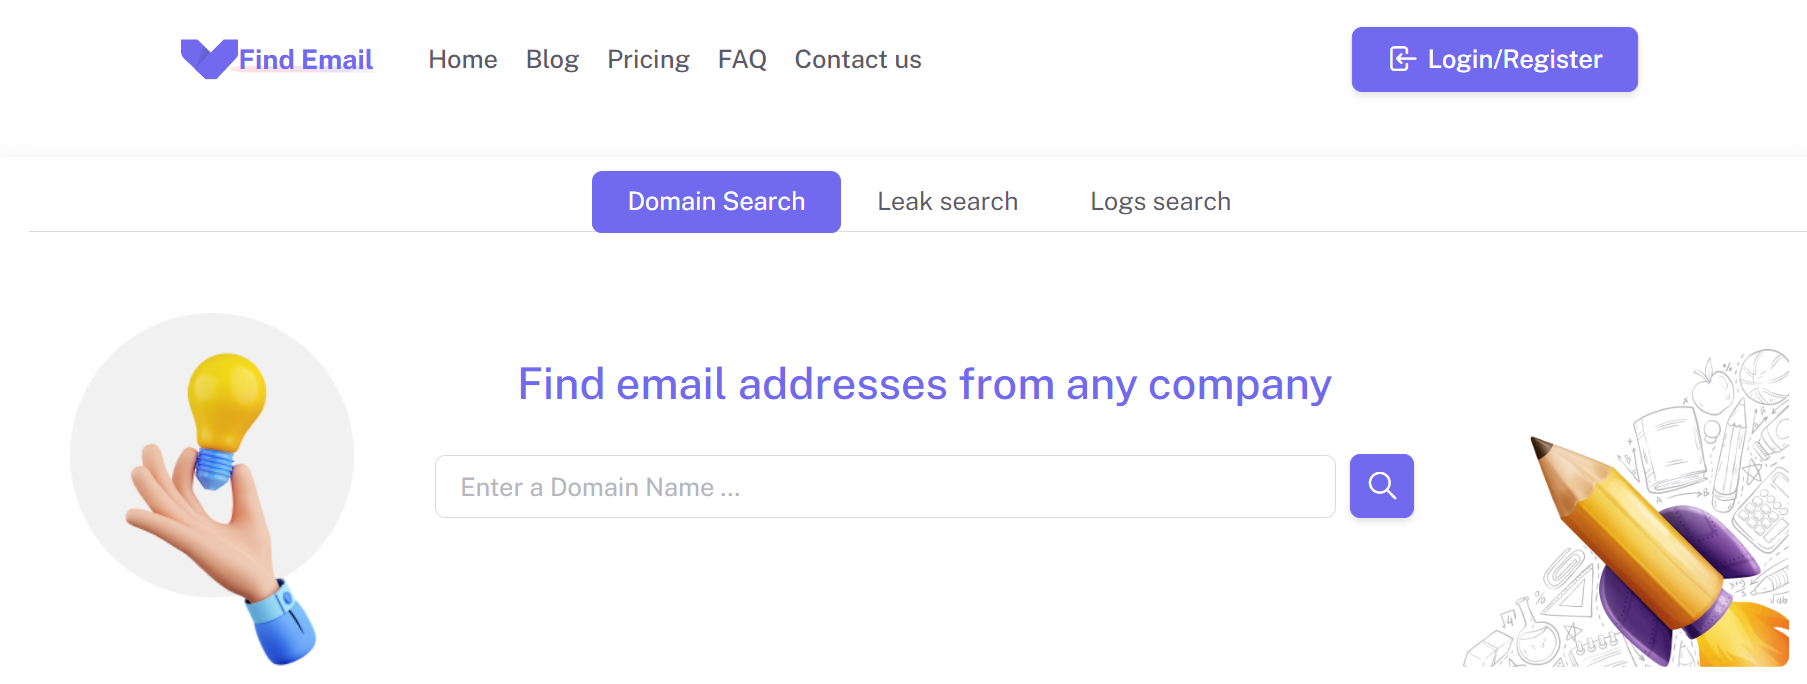Select the Domain Search tab
This screenshot has width=1807, height=684.
(x=716, y=202)
